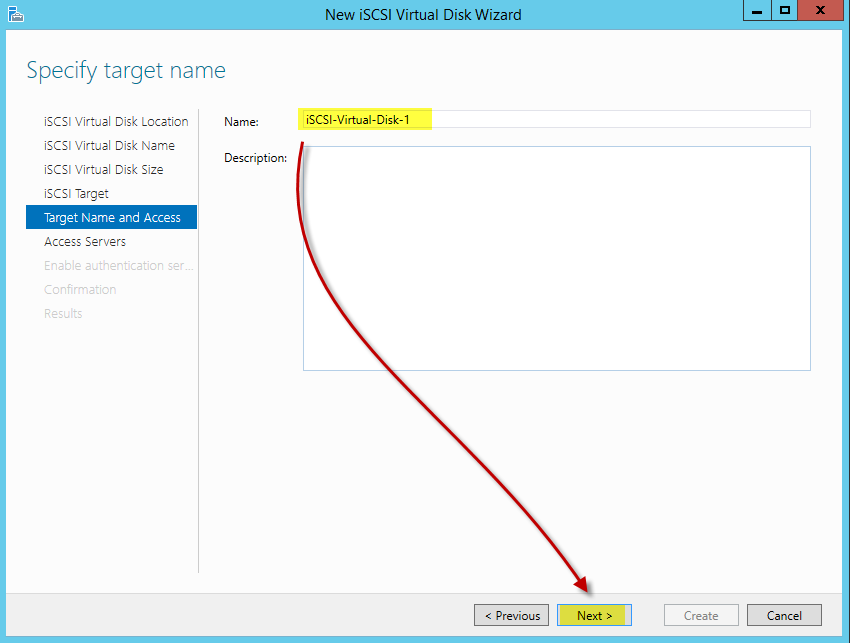The height and width of the screenshot is (643, 850).
Task: Click the 'Description:' label
Action: point(255,158)
